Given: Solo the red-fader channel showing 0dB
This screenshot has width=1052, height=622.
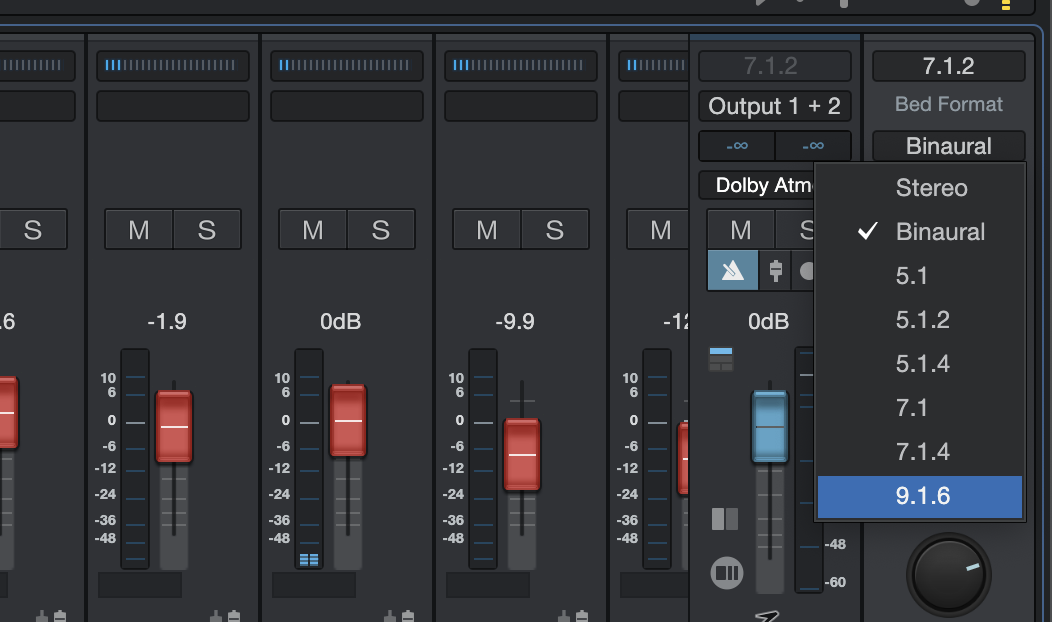Looking at the screenshot, I should pyautogui.click(x=380, y=229).
